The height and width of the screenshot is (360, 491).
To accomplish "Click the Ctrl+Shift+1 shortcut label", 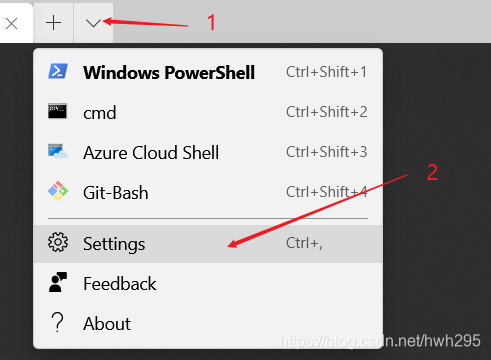I will click(326, 72).
